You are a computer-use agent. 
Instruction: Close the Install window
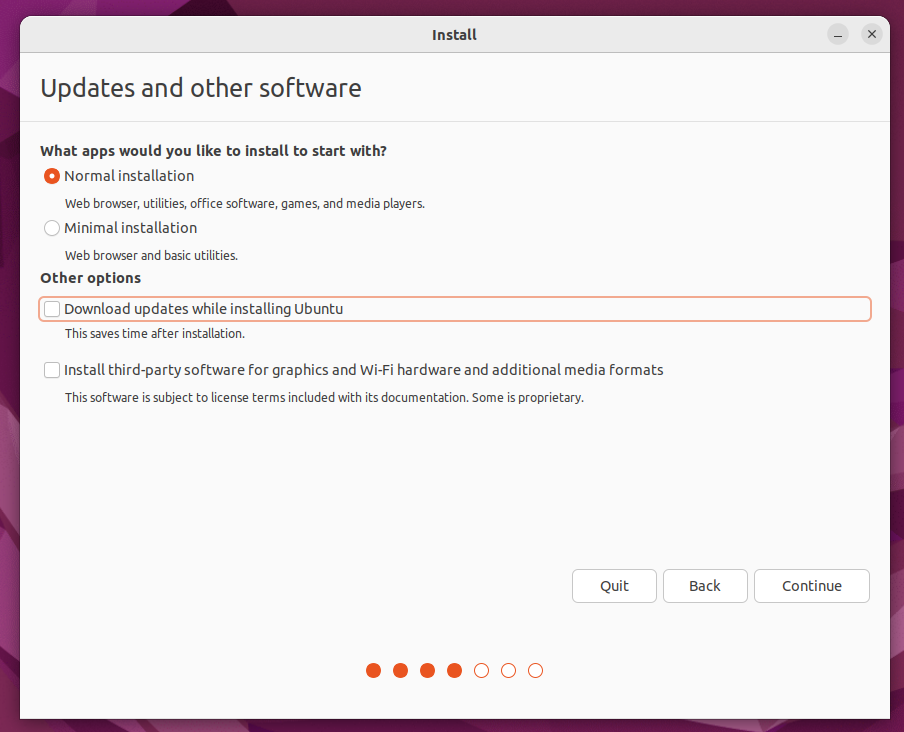point(871,33)
